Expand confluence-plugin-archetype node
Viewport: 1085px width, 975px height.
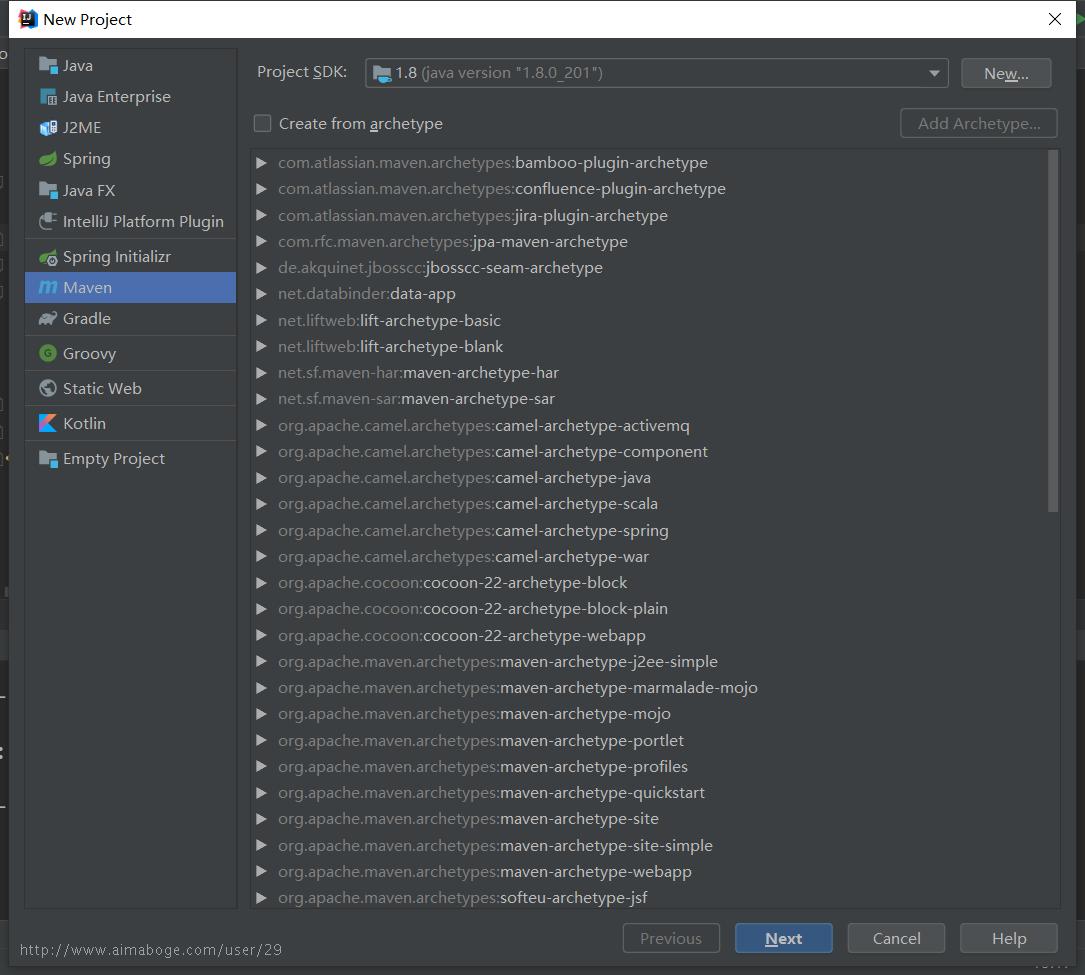(x=261, y=189)
